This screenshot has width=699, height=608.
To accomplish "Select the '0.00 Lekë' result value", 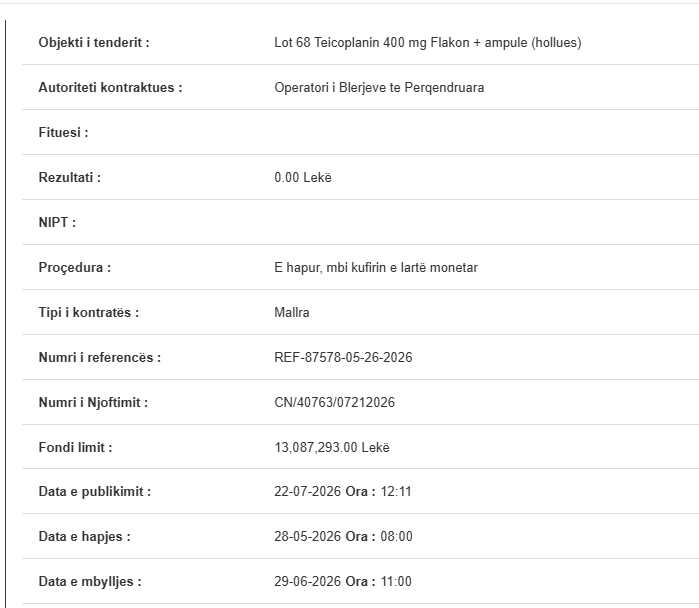I will (303, 177).
